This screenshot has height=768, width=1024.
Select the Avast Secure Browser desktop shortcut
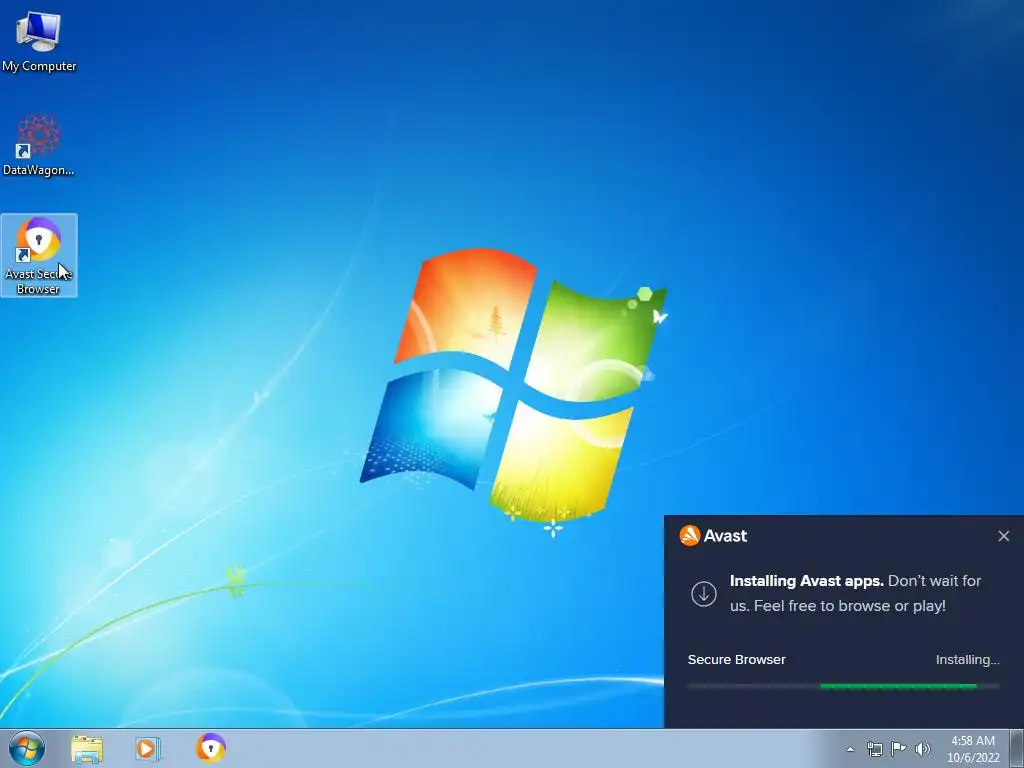click(39, 255)
